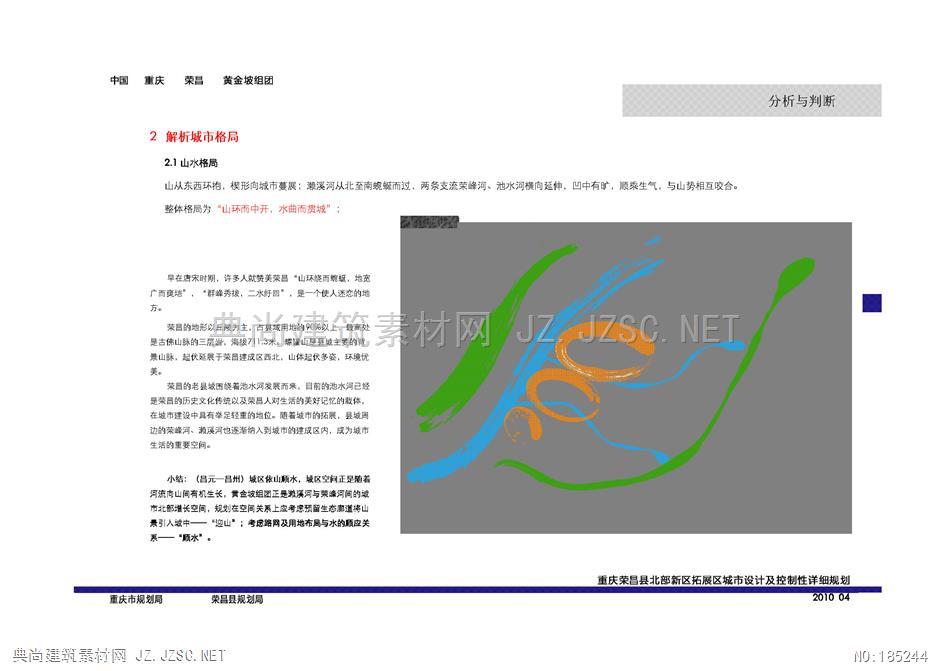Click the 分析与判断 section banner
Image resolution: width=950 pixels, height=671 pixels.
point(752,101)
